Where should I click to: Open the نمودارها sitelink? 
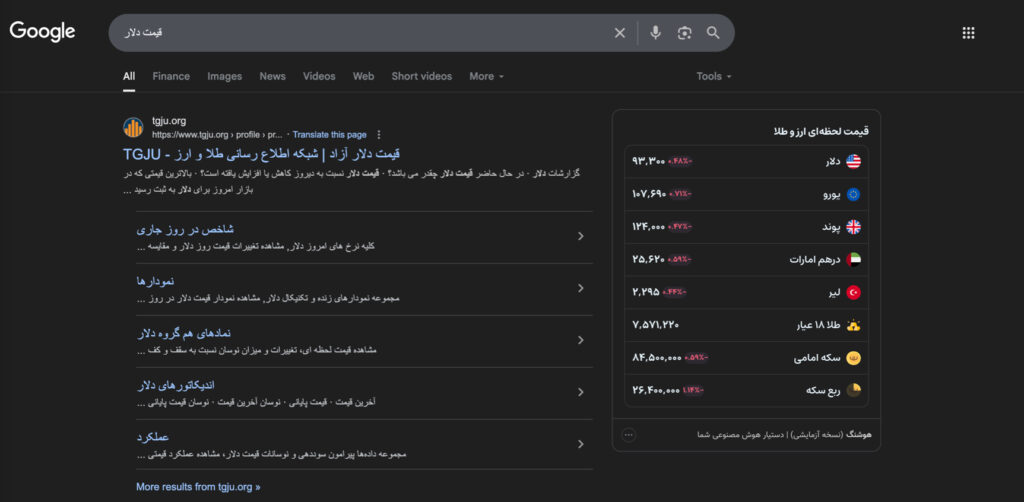tap(155, 281)
